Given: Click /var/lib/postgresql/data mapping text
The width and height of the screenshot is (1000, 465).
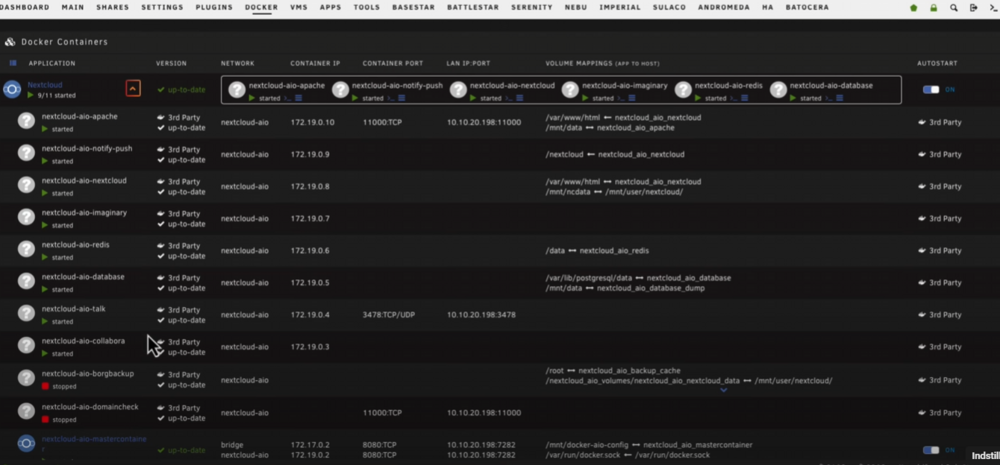Looking at the screenshot, I should pos(638,278).
